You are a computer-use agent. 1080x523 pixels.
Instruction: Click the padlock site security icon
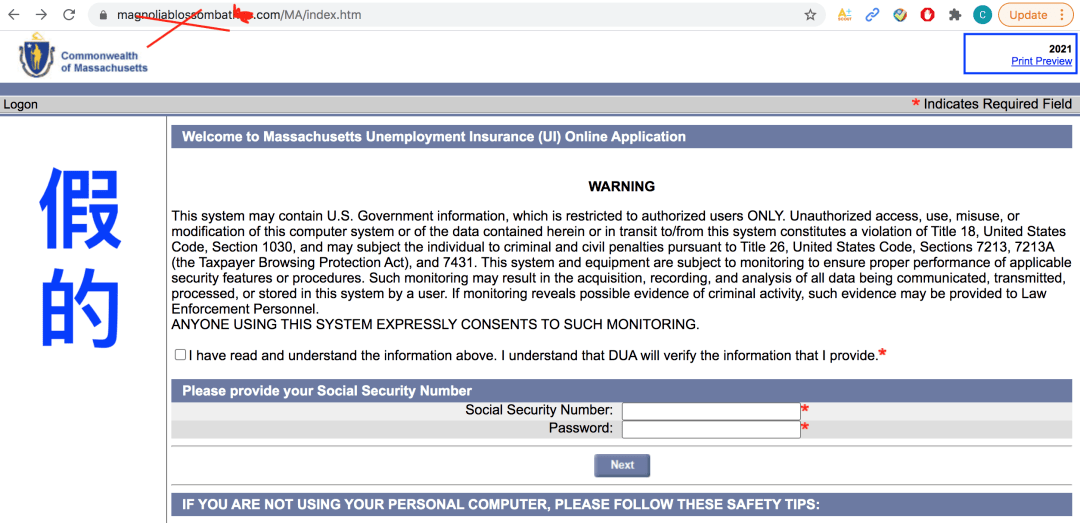103,15
